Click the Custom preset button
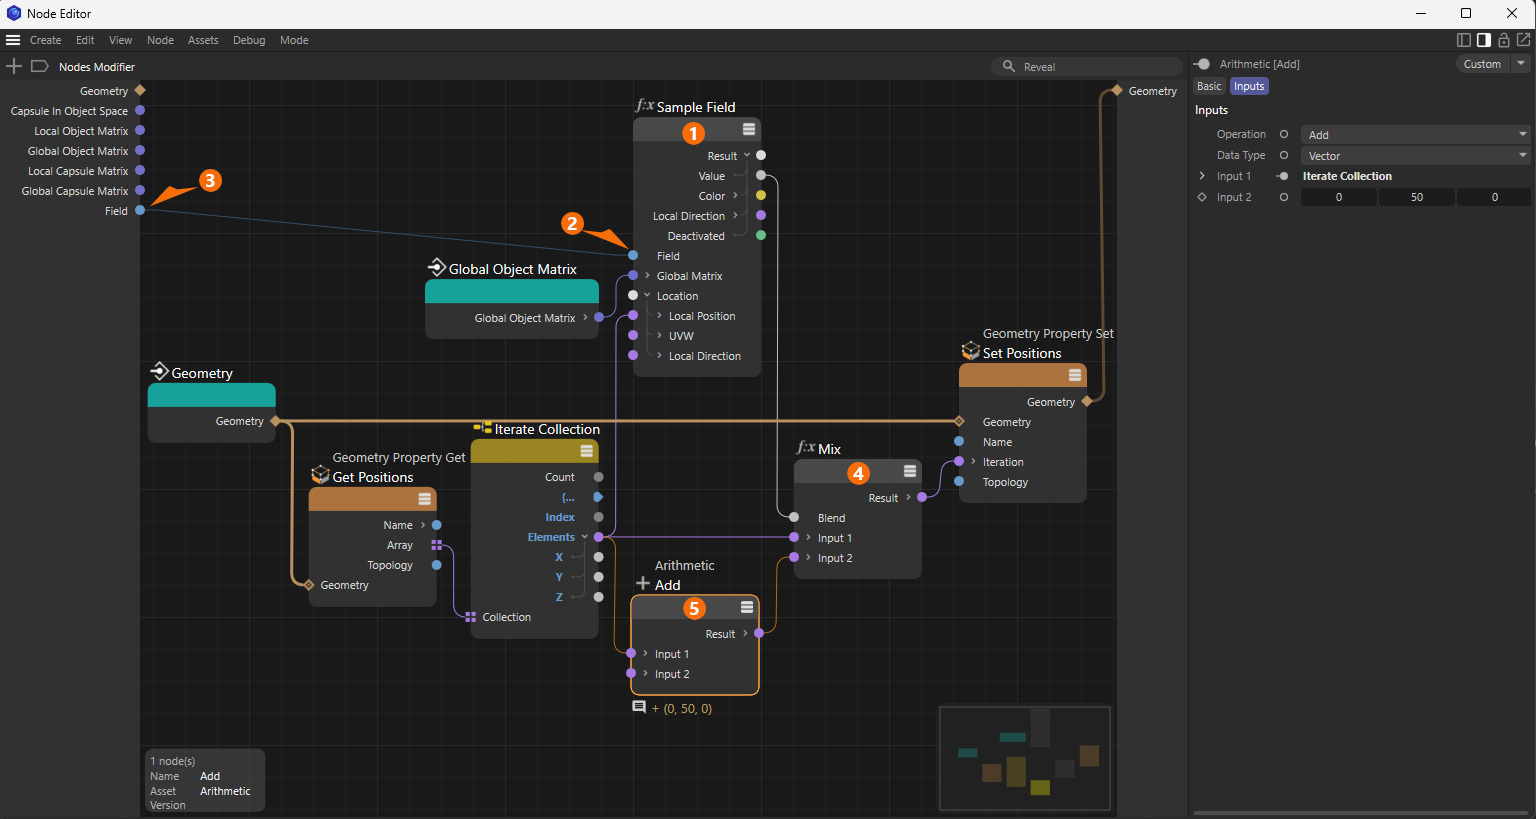Viewport: 1536px width, 819px height. [1482, 63]
